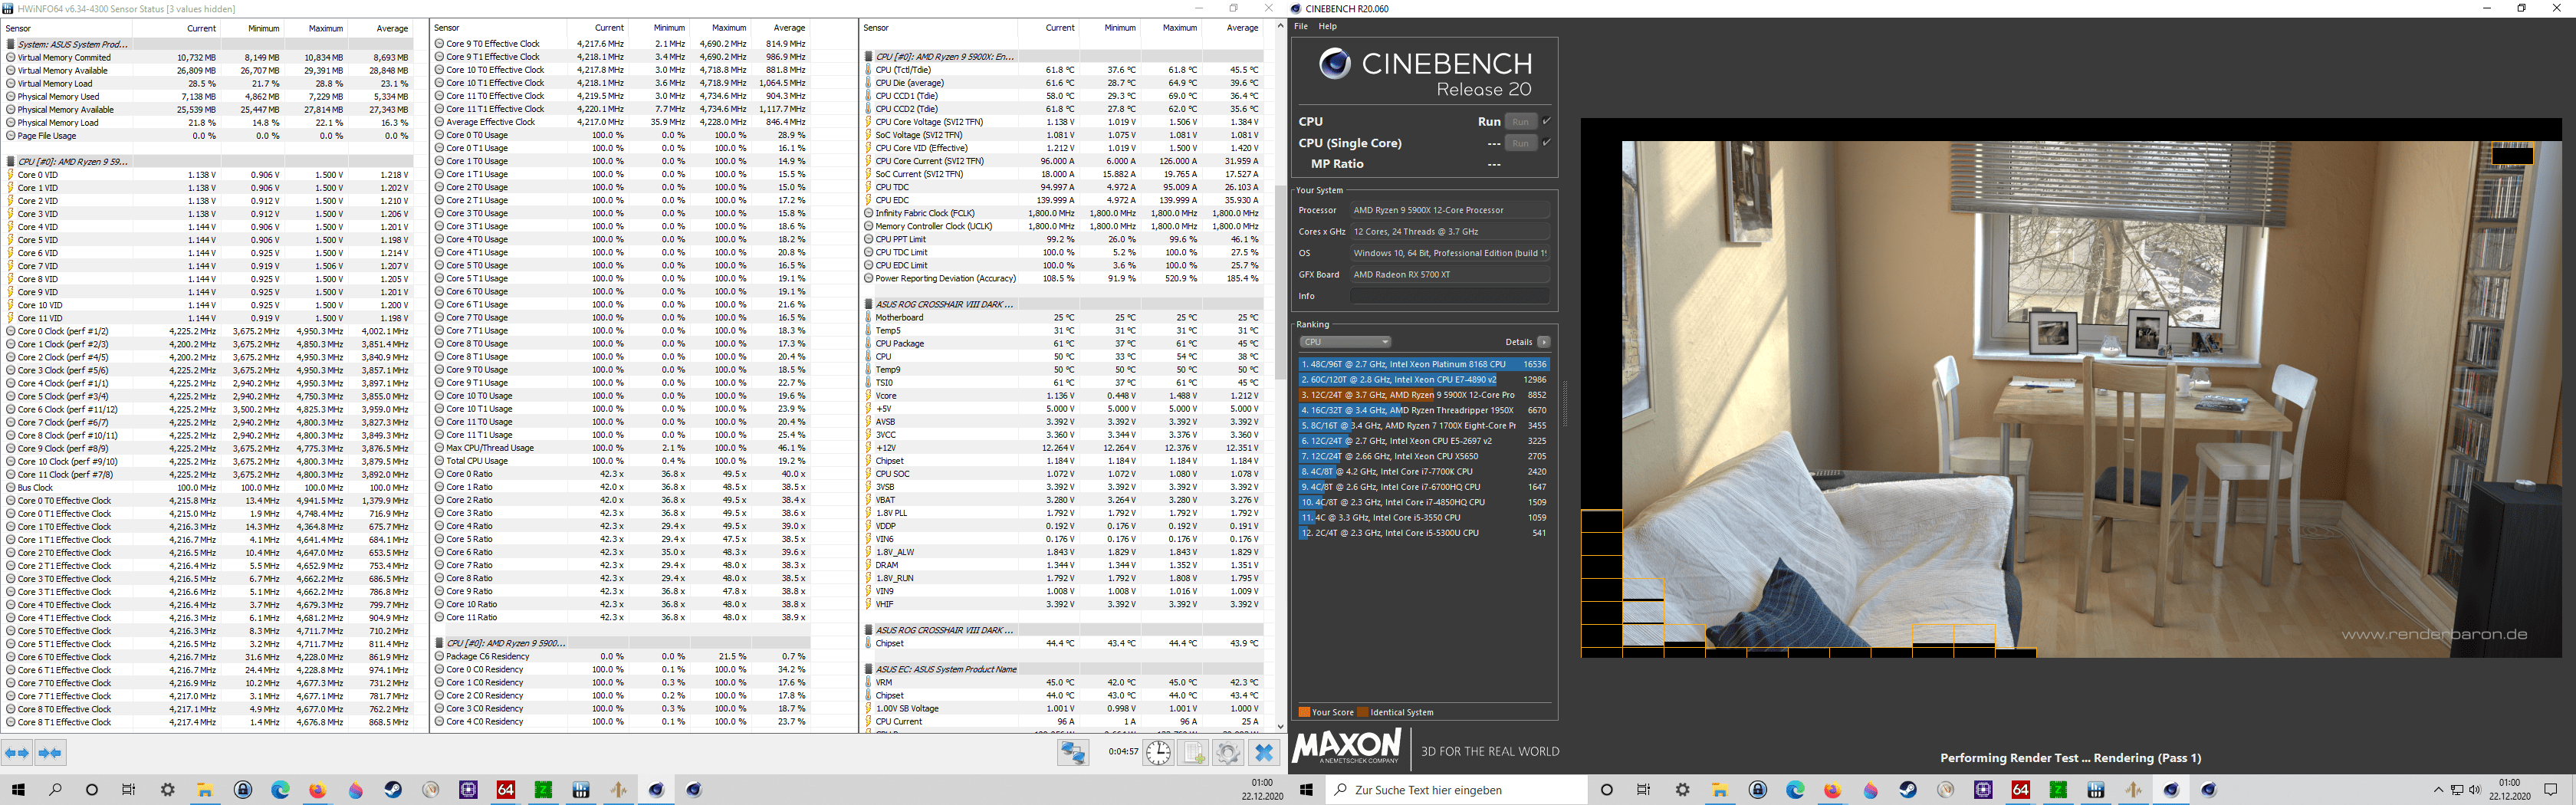This screenshot has width=2576, height=805.
Task: Click the system tray network icon
Action: tap(2457, 790)
